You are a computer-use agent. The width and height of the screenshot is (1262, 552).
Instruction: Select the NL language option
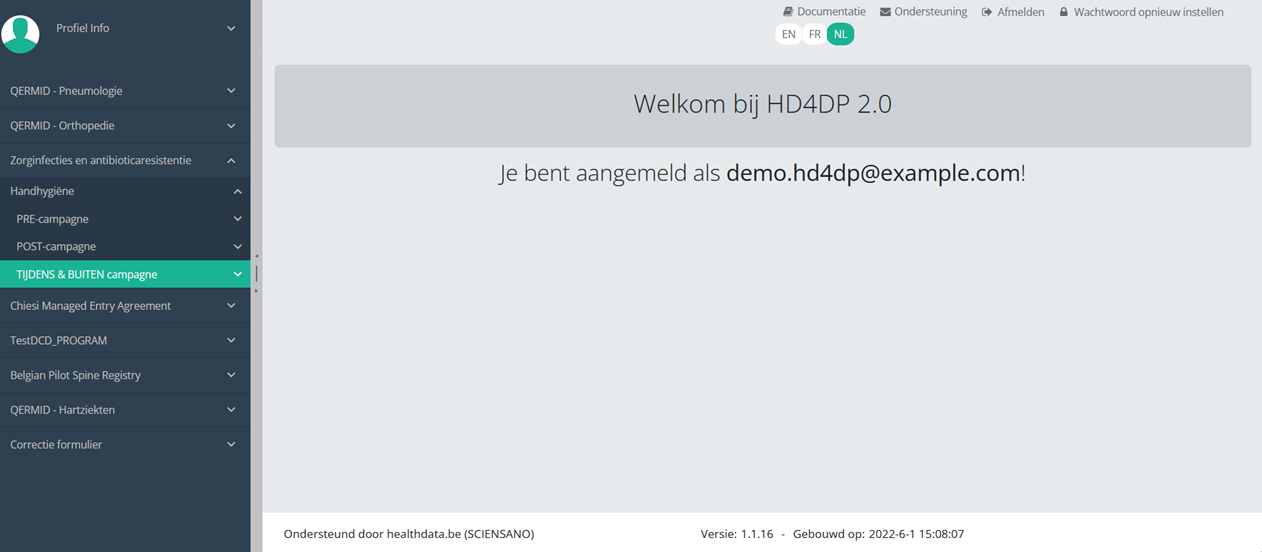point(841,34)
